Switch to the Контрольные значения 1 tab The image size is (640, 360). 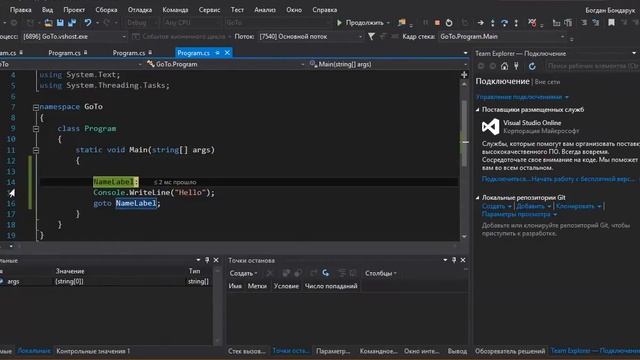pyautogui.click(x=93, y=351)
